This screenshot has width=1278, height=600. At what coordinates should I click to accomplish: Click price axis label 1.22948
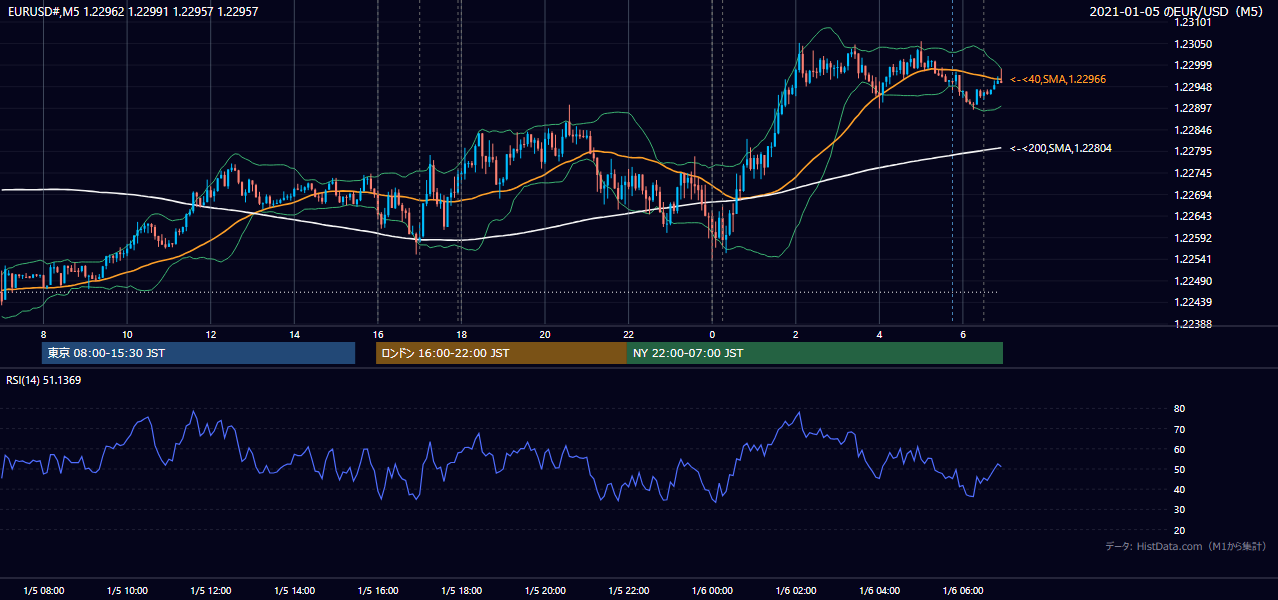(1192, 87)
